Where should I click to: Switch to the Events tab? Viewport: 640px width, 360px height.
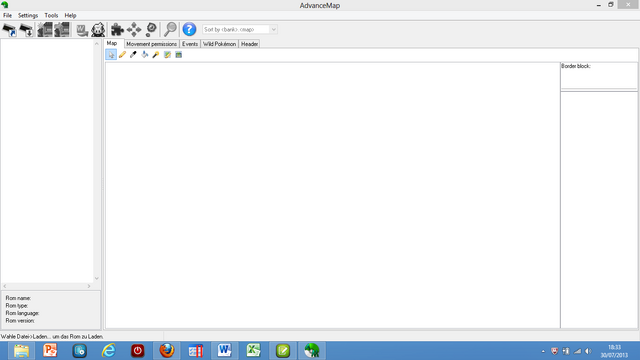[190, 44]
